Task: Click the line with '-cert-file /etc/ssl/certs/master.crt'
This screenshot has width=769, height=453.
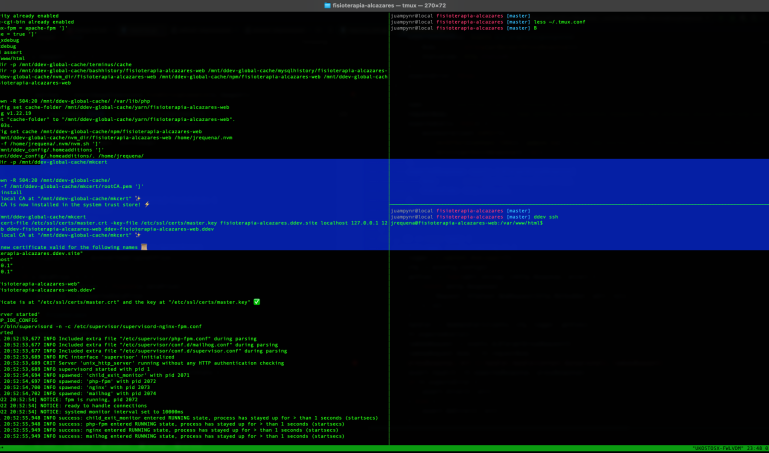Action: 194,223
